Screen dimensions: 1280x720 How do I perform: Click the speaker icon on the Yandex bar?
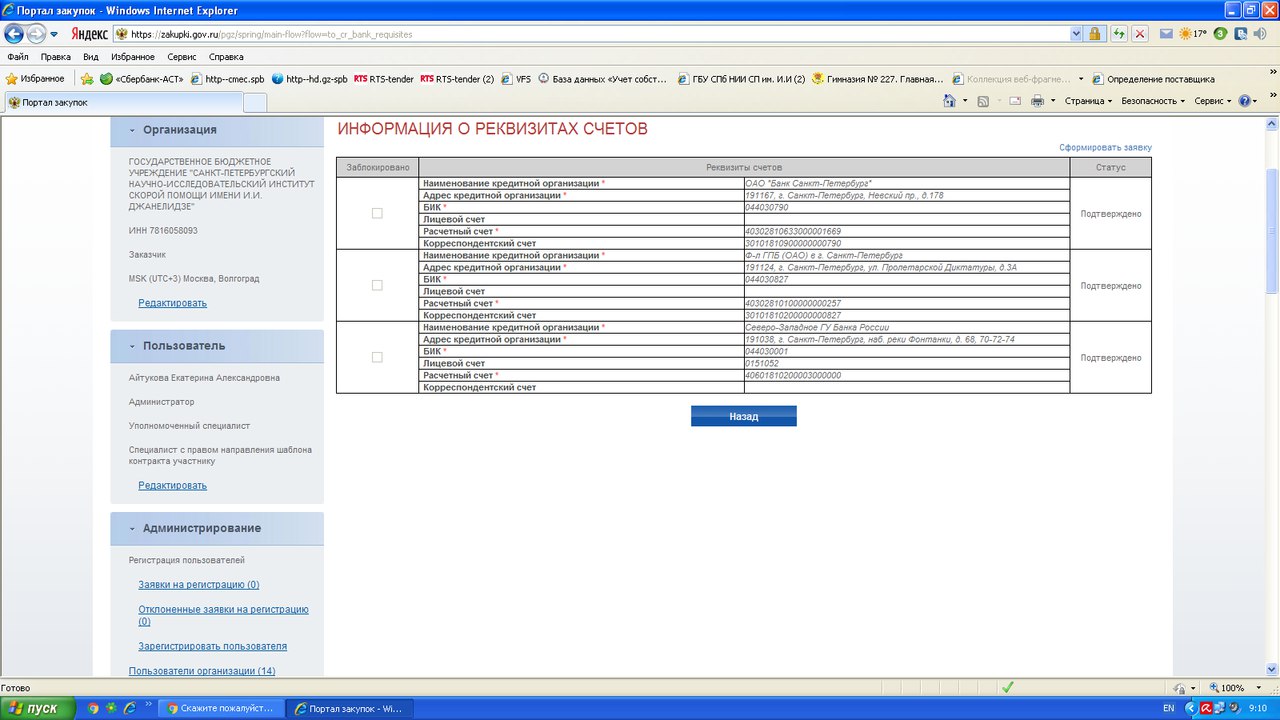1259,33
